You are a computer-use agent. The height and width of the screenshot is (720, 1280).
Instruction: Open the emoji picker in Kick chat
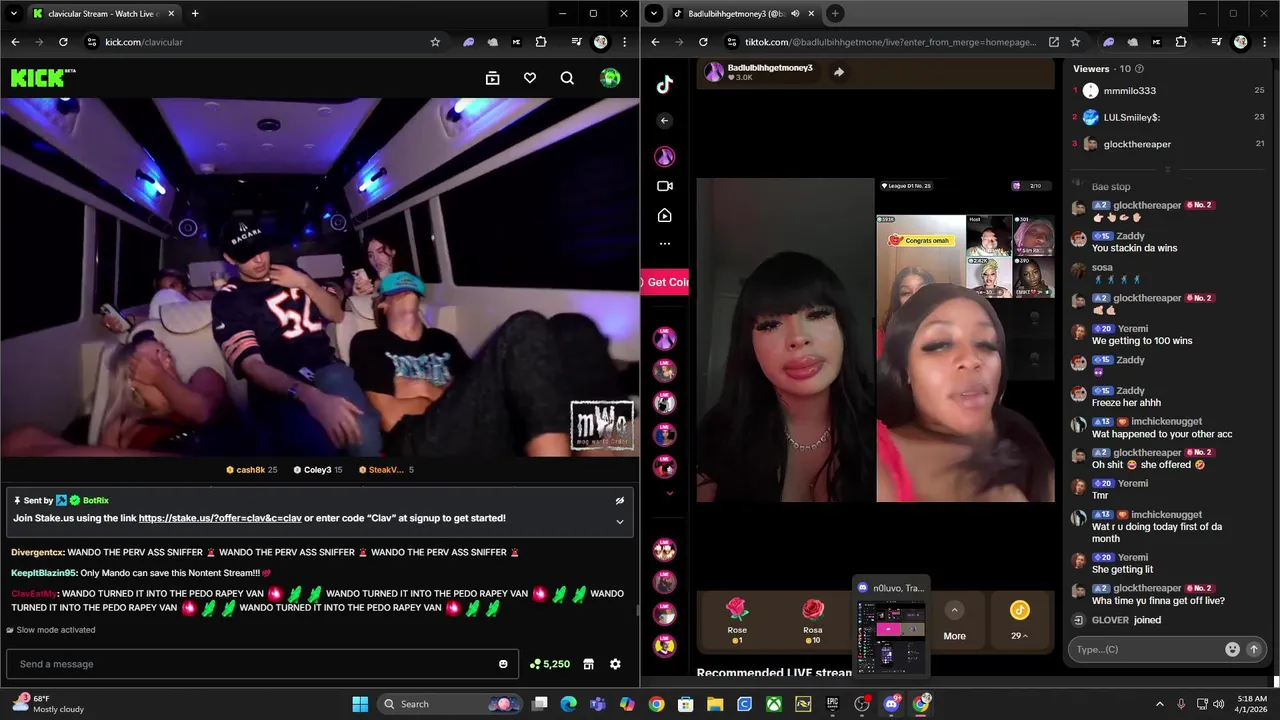(503, 664)
